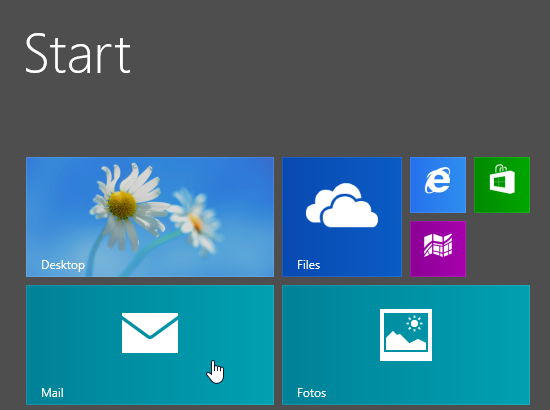
Task: Select the 'Mail' tile label
Action: [52, 393]
